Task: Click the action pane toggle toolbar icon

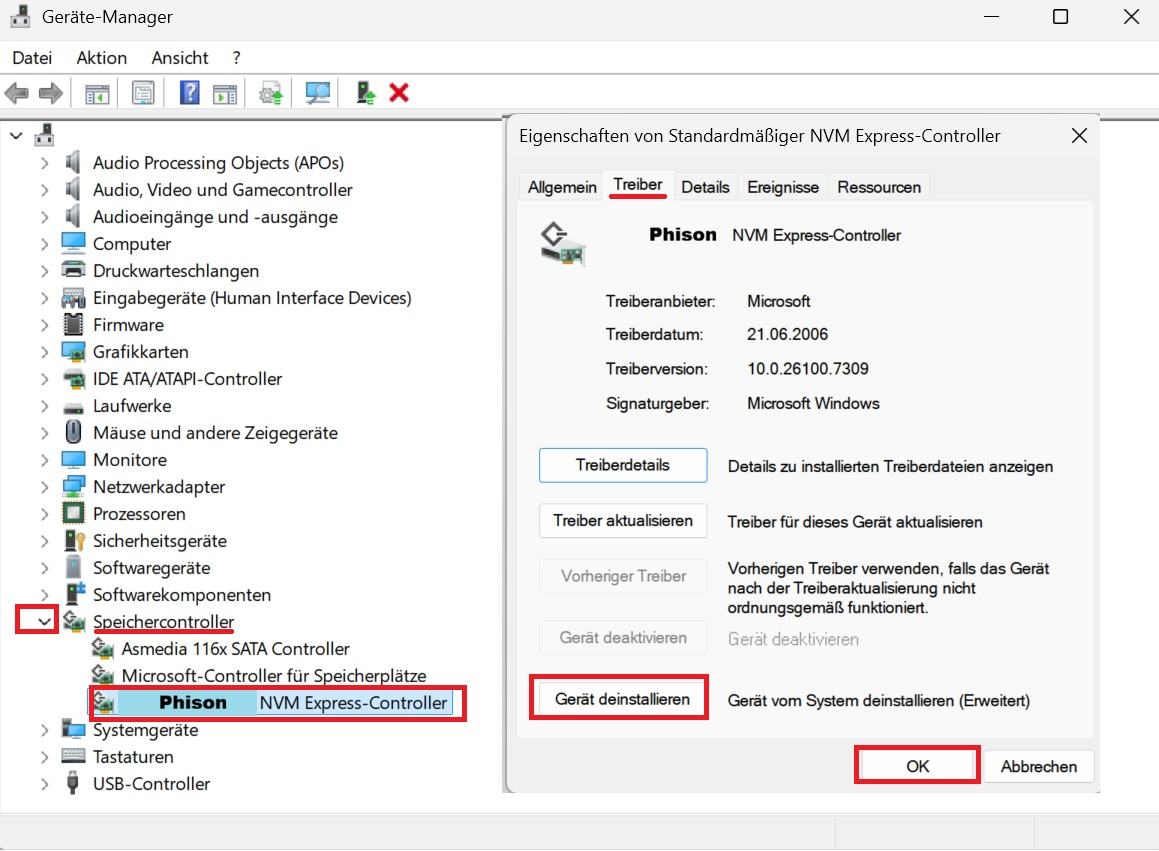Action: pyautogui.click(x=225, y=94)
